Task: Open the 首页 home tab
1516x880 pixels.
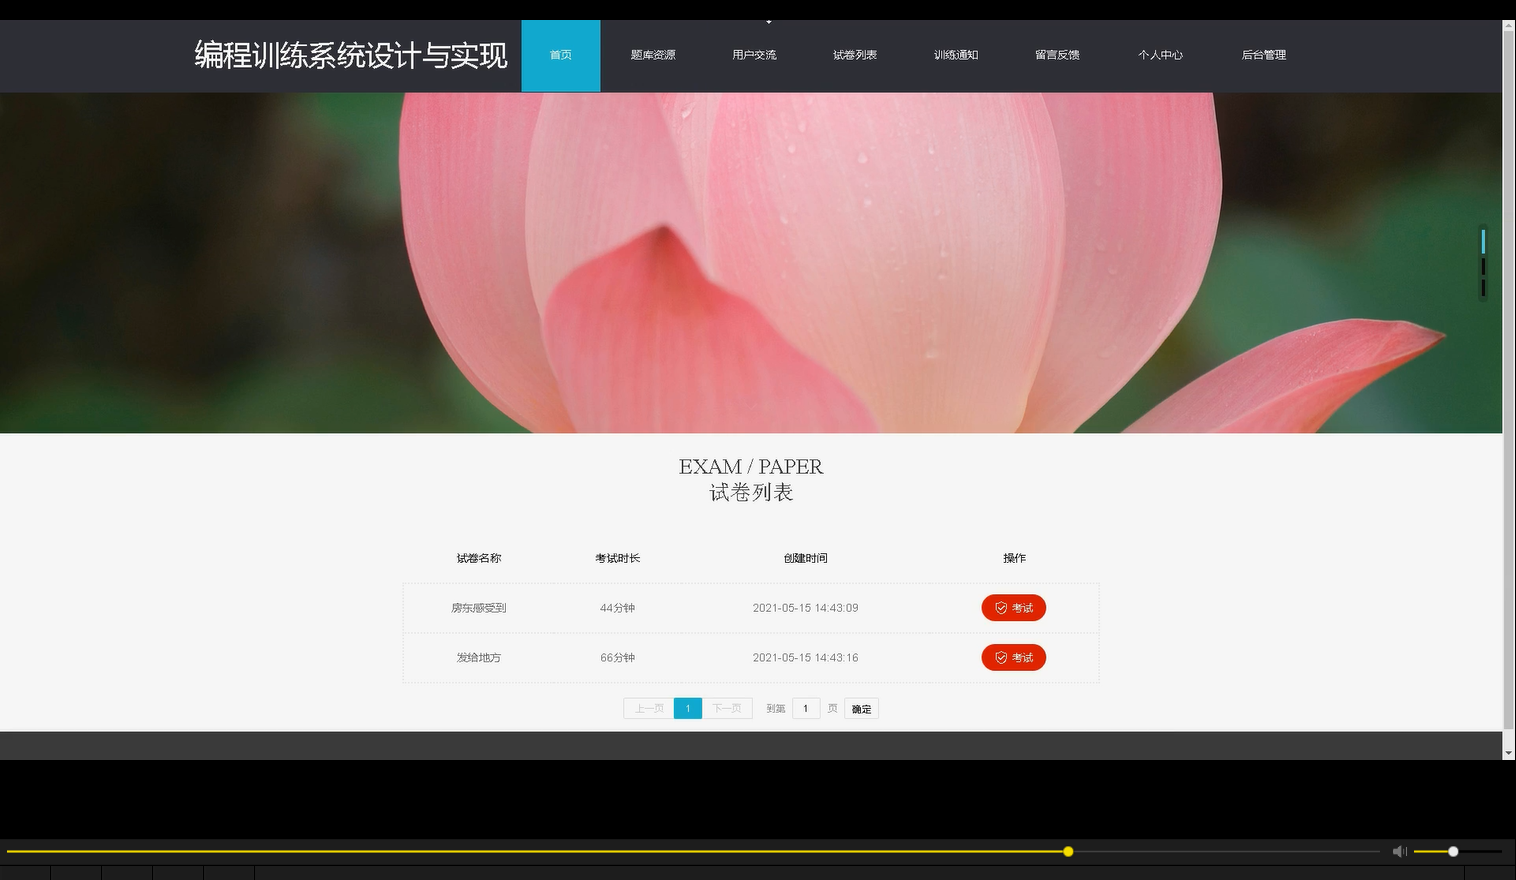Action: coord(561,56)
